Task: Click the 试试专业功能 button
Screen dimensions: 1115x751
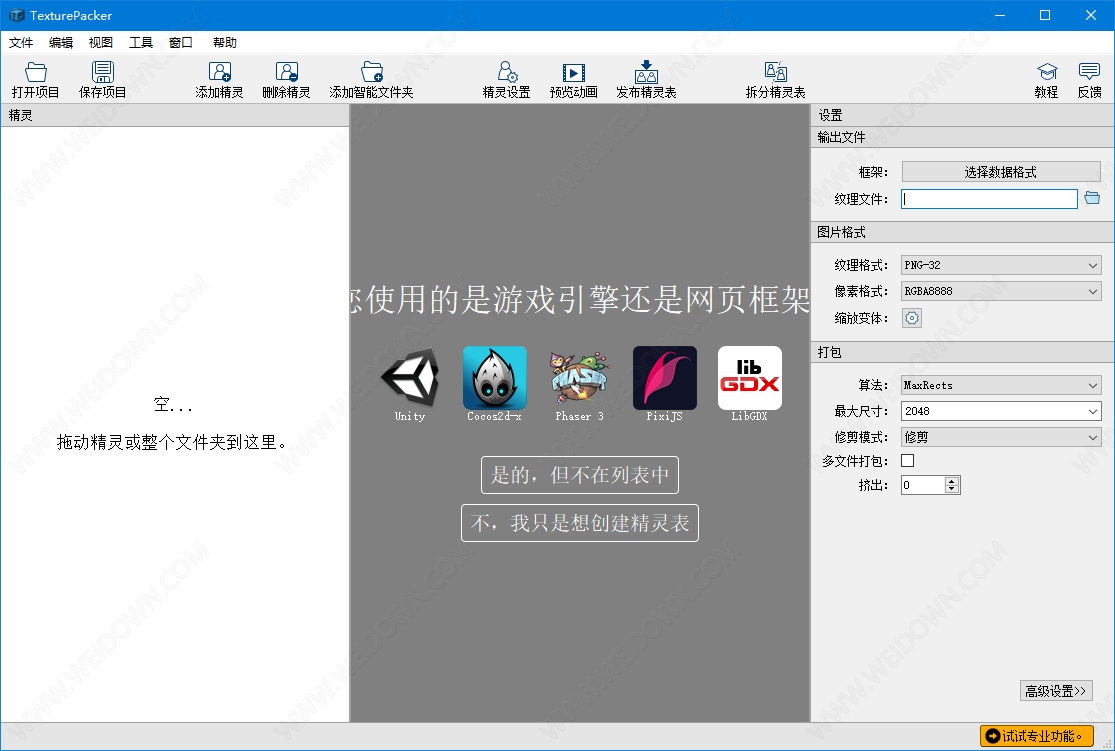Action: [1037, 736]
